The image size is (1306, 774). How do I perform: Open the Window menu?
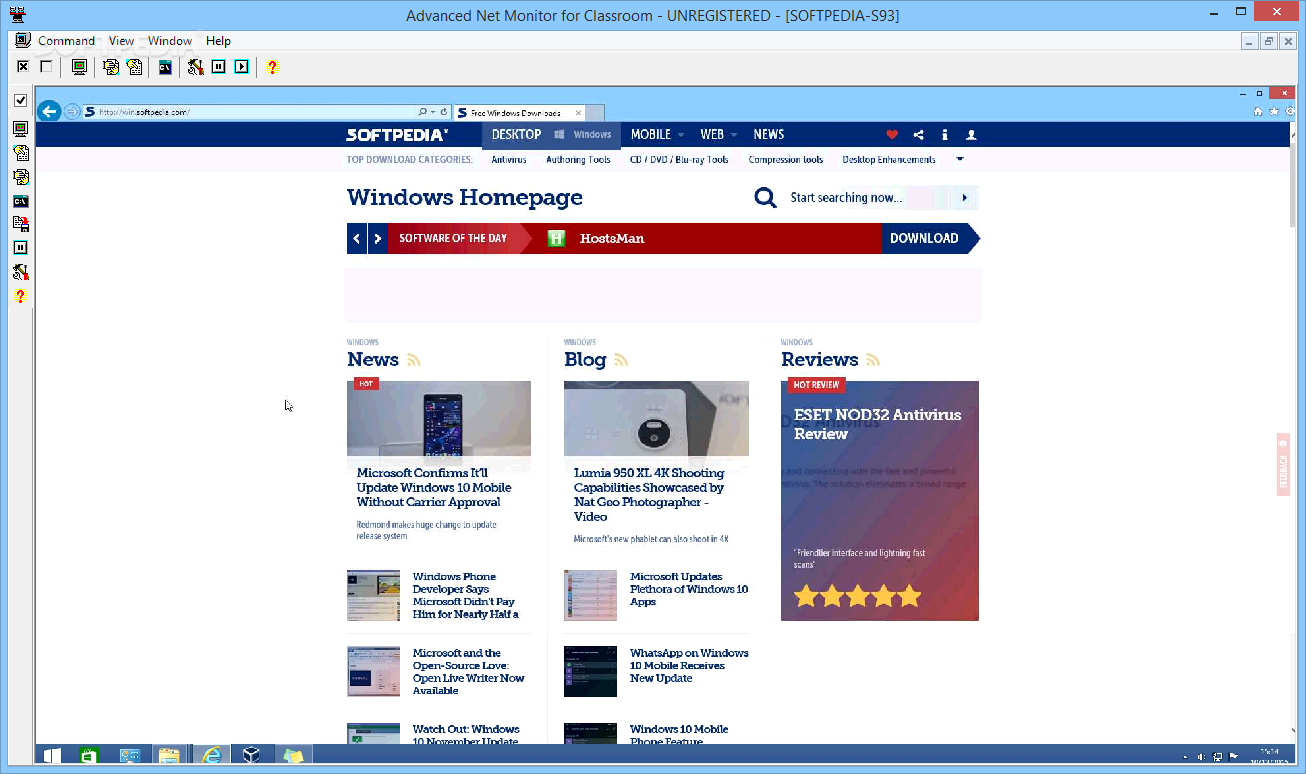point(170,41)
